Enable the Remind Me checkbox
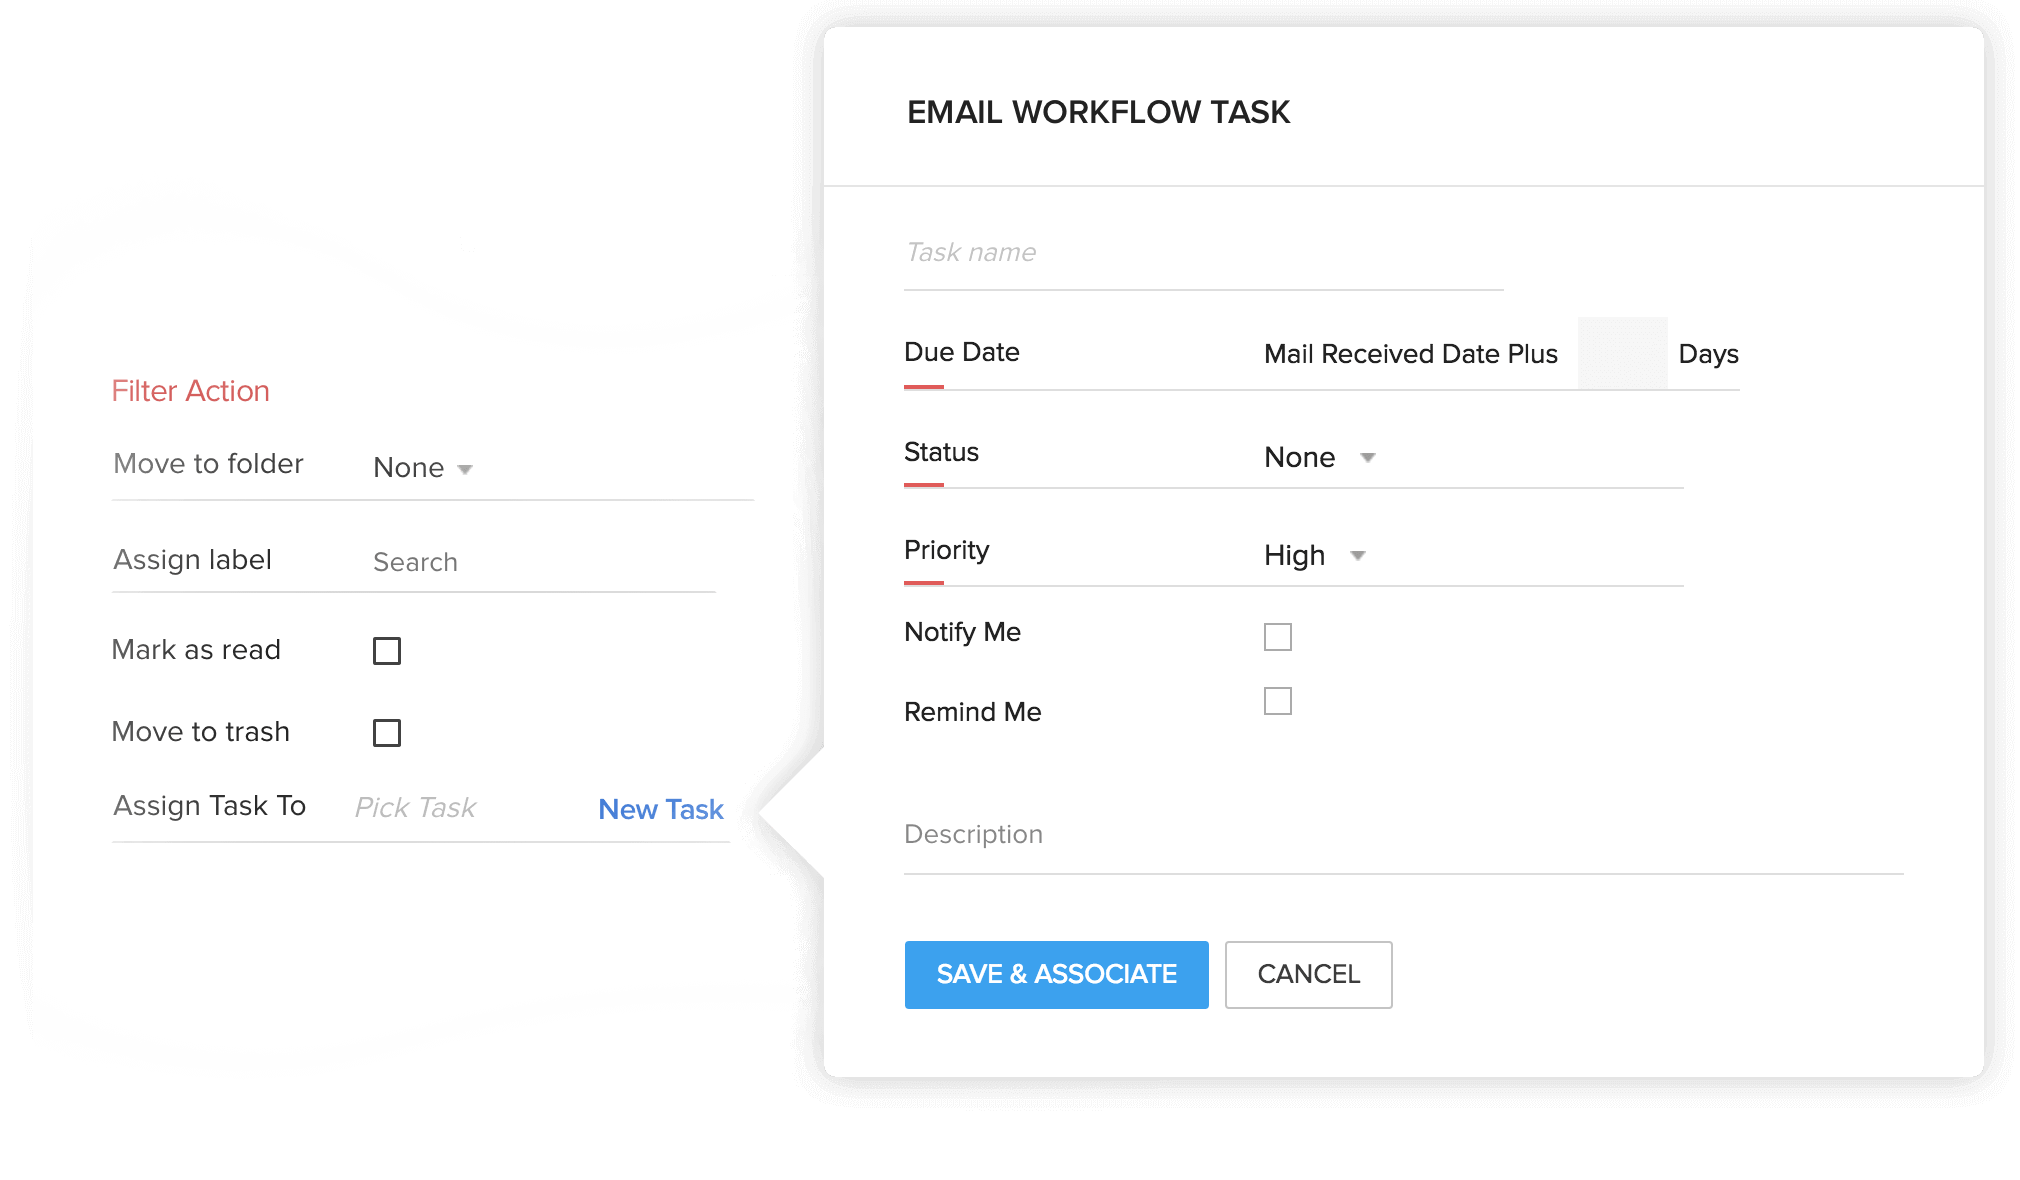Image resolution: width=2020 pixels, height=1180 pixels. (x=1280, y=702)
